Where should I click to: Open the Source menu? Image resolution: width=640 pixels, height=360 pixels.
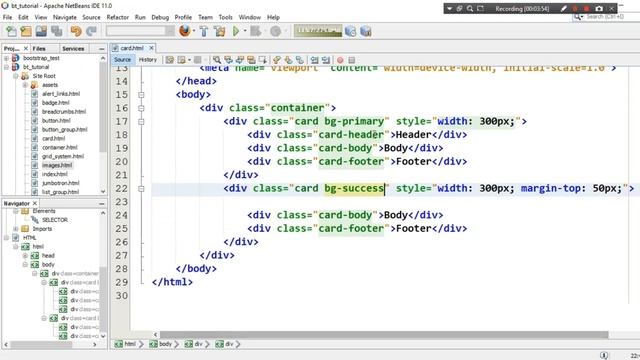91,17
